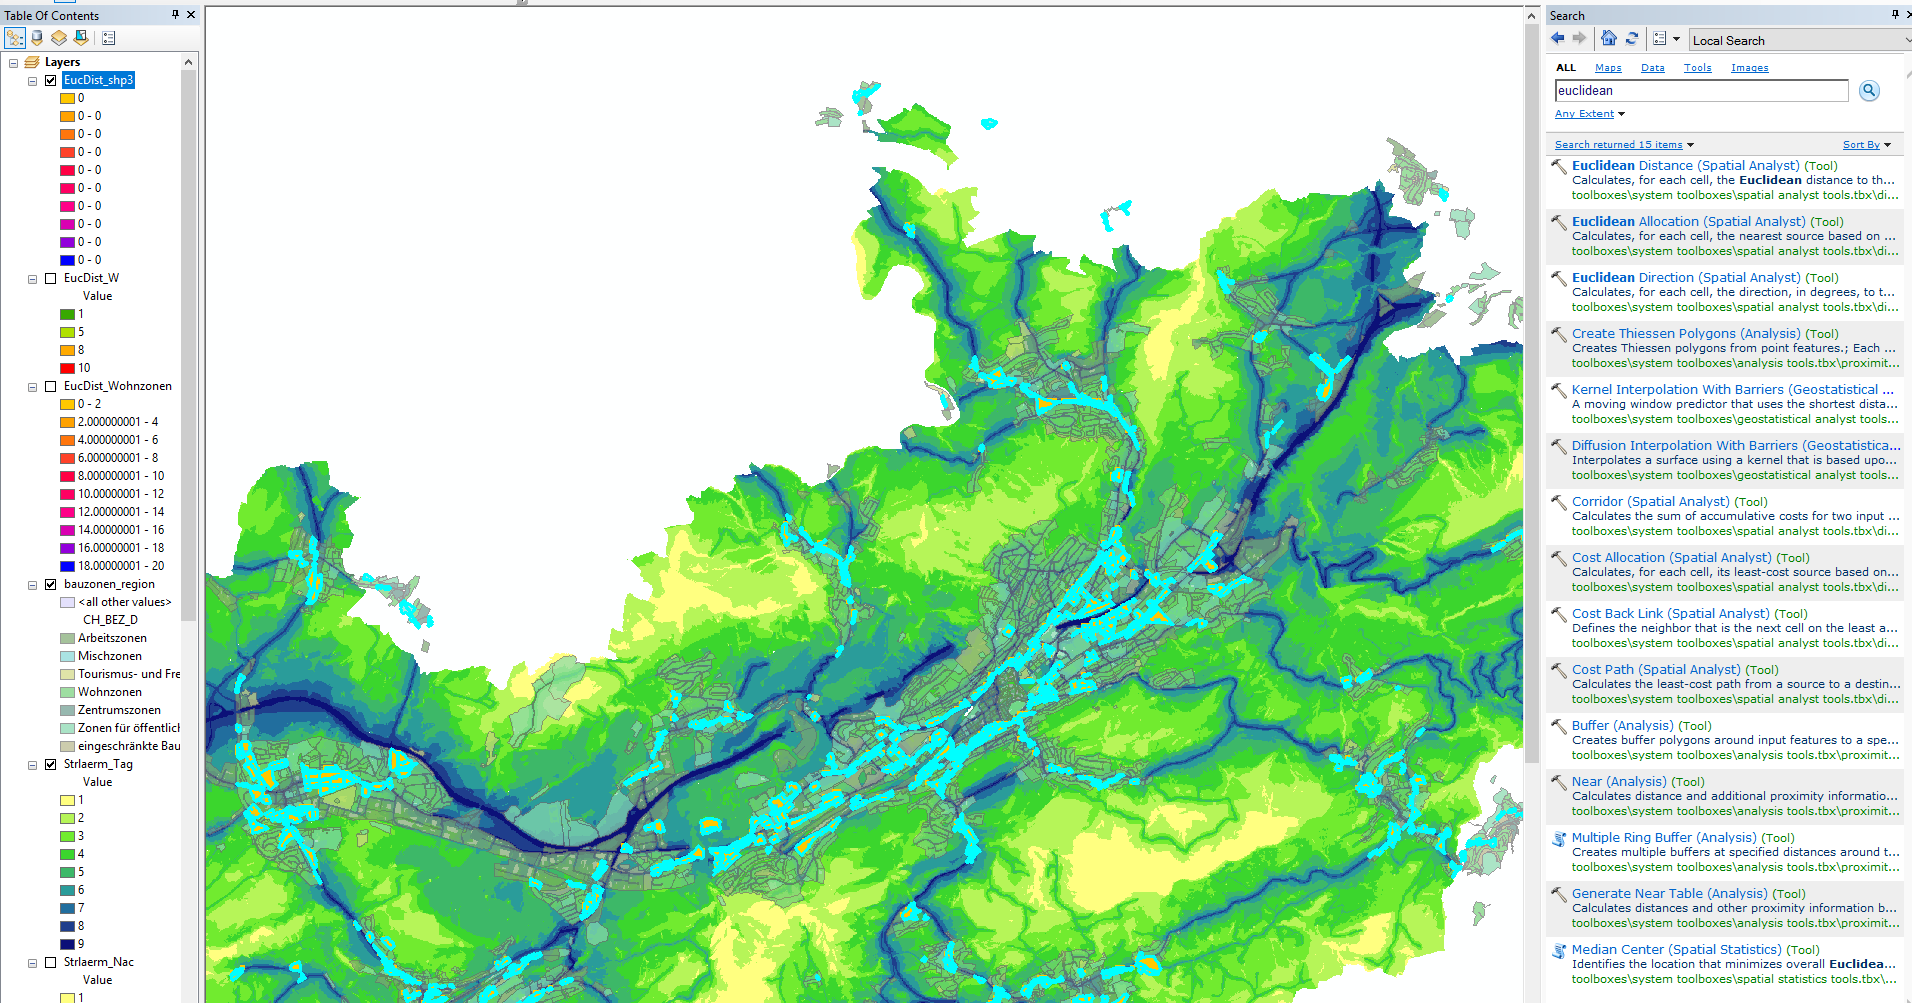Viewport: 1912px width, 1003px height.
Task: Enable the EucDist_Wohnzonen layer checkbox
Action: tap(51, 386)
